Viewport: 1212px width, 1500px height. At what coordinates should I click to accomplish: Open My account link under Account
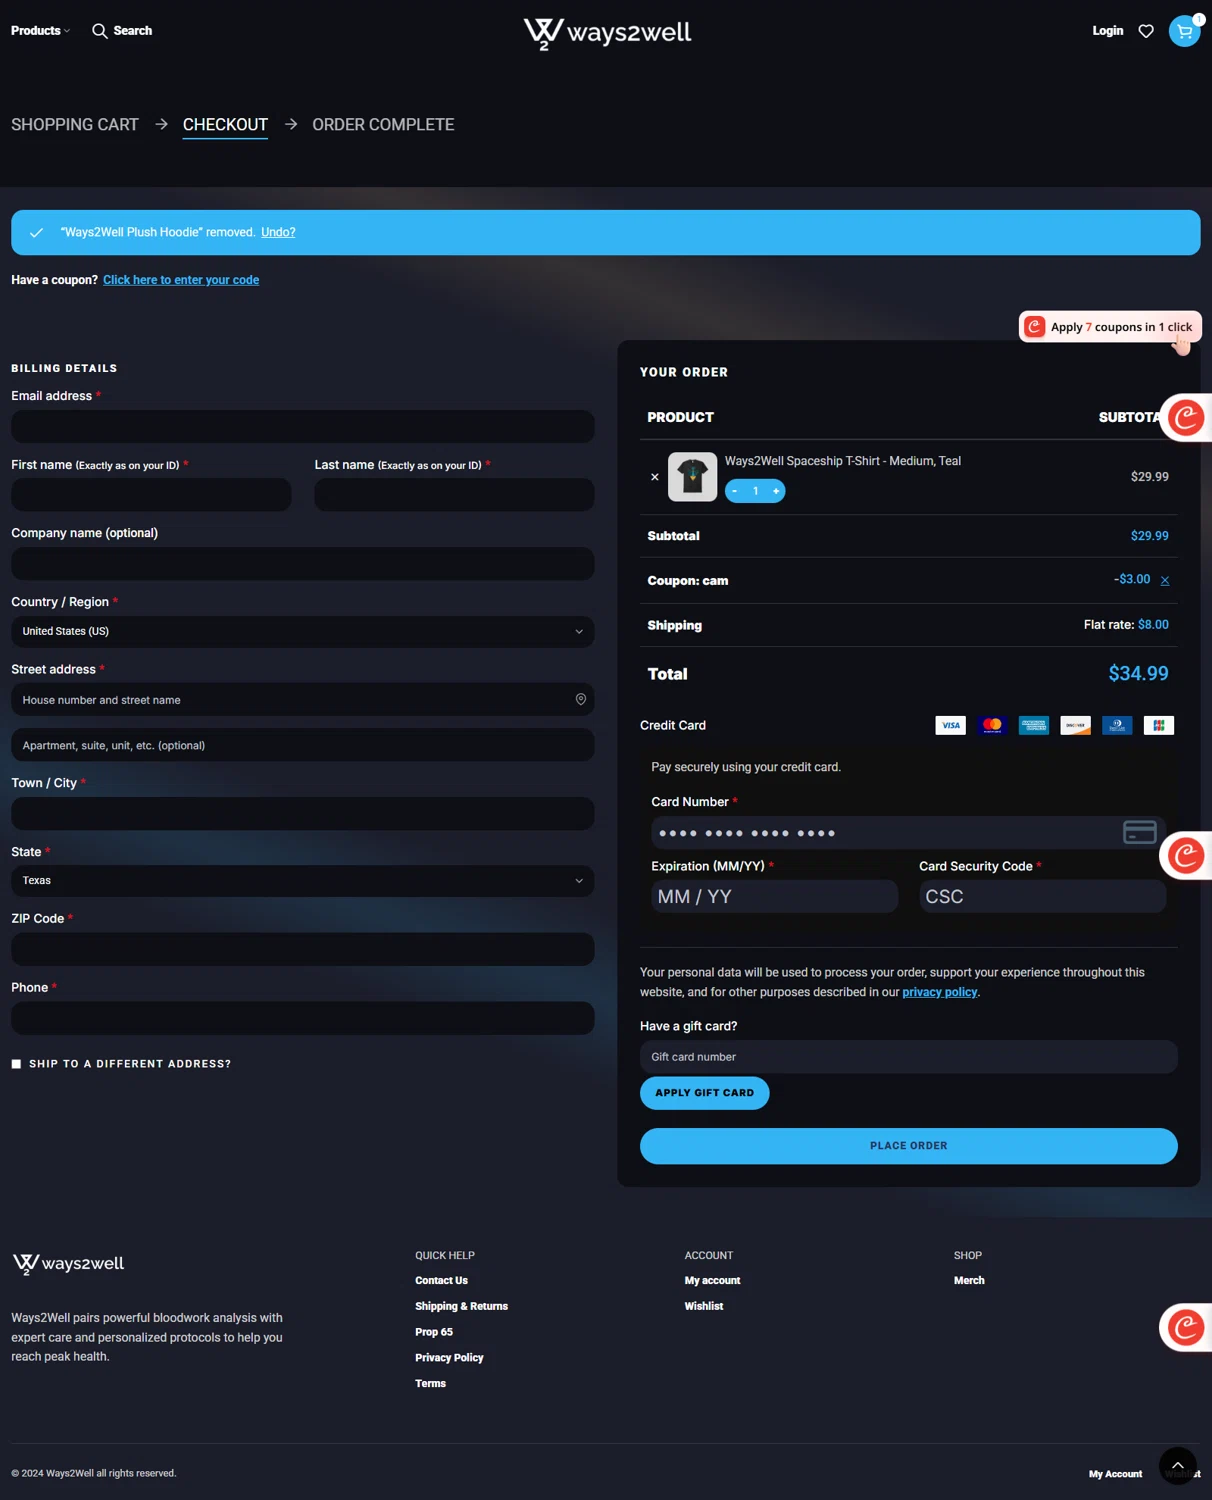(x=712, y=1281)
